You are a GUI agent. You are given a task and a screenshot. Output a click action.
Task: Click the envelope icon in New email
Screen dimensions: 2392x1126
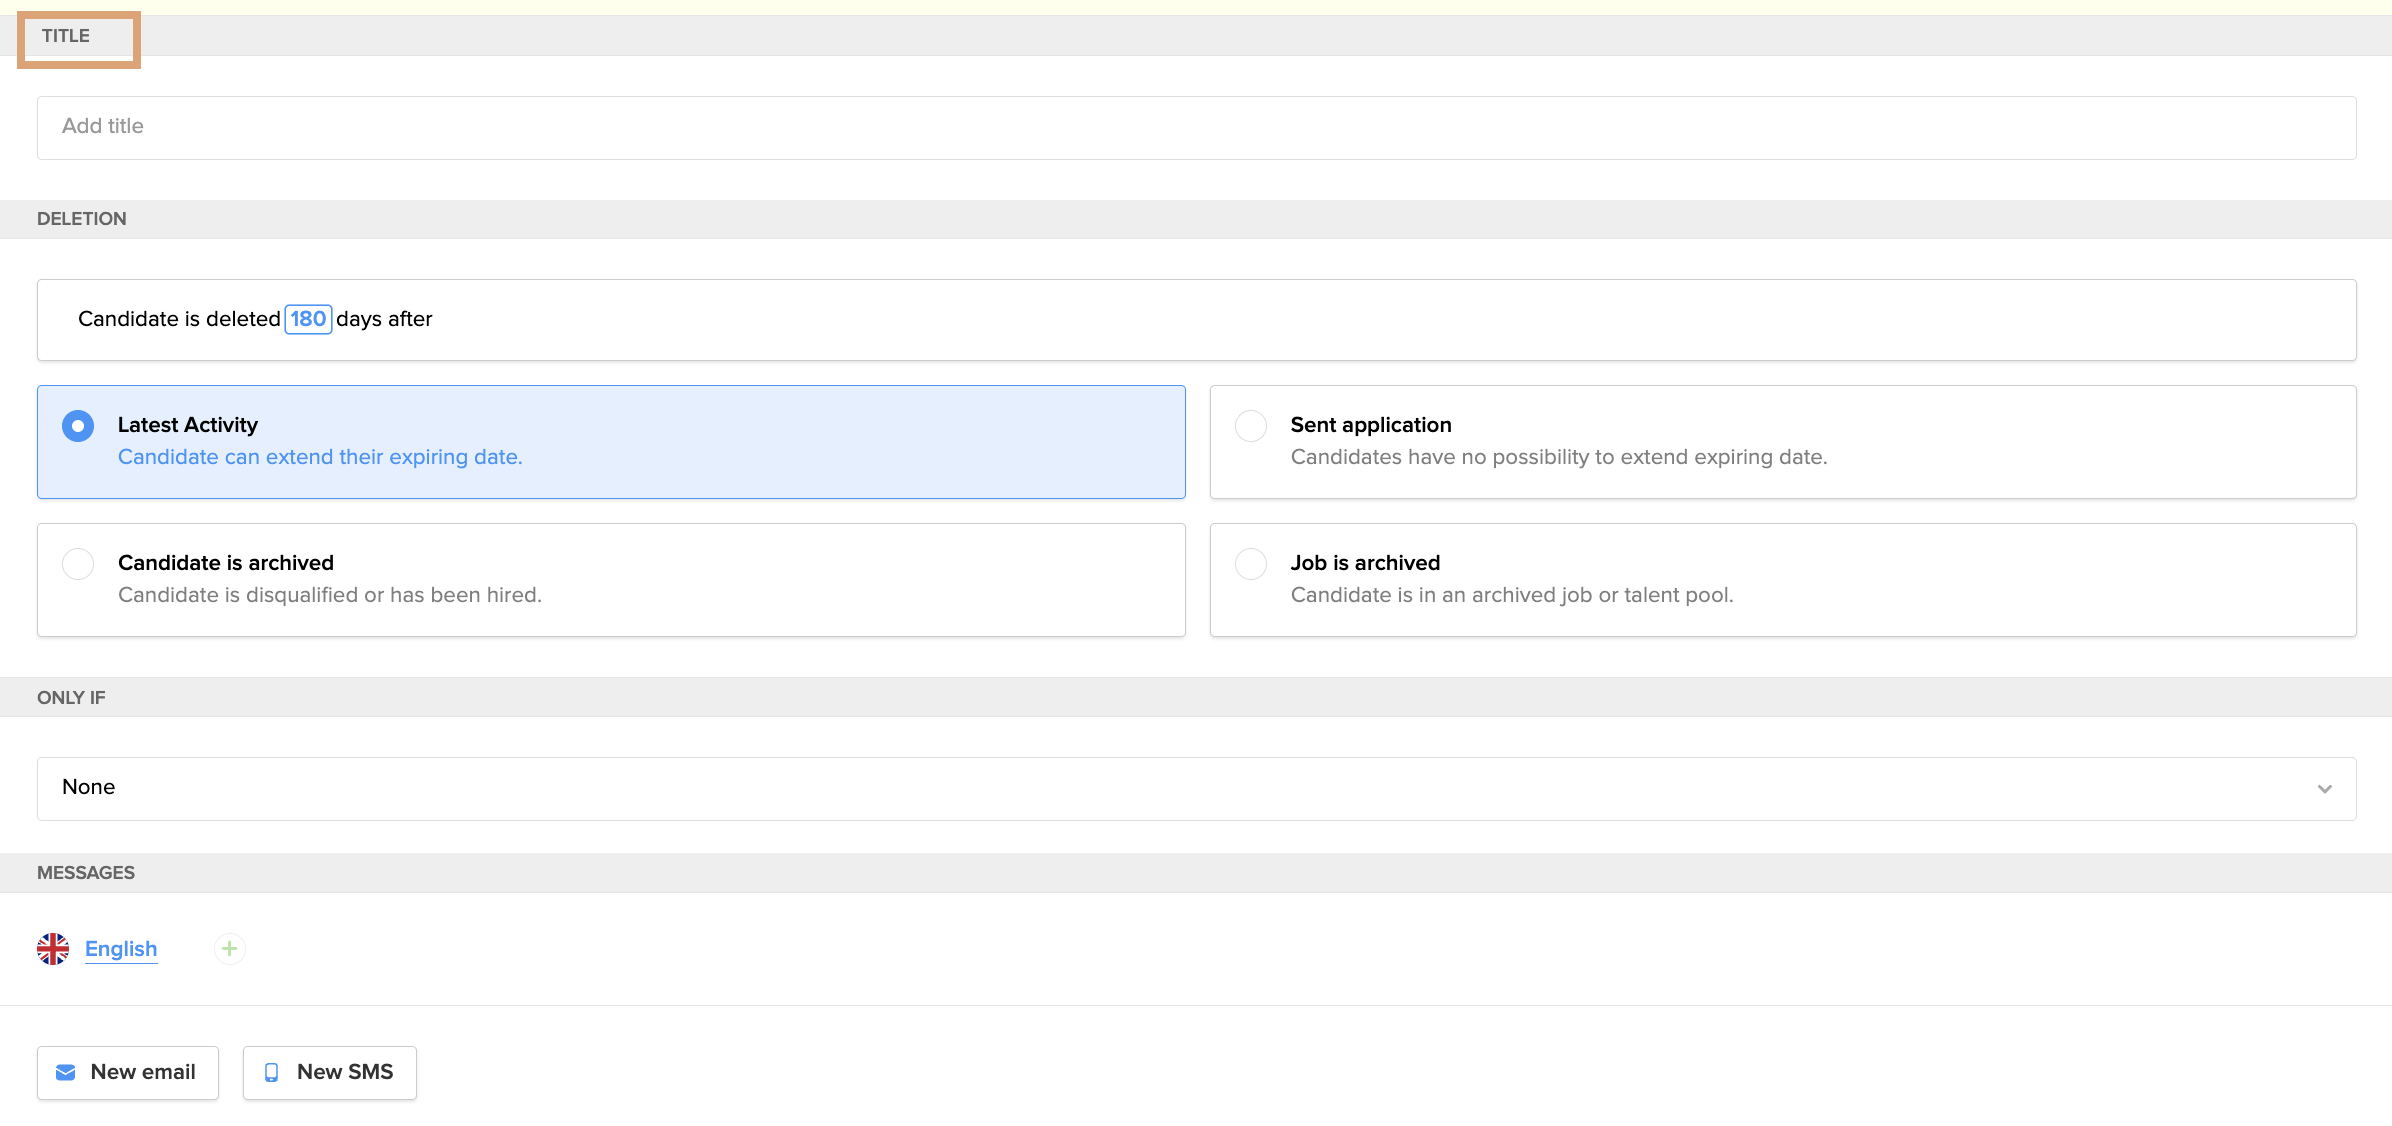(66, 1072)
